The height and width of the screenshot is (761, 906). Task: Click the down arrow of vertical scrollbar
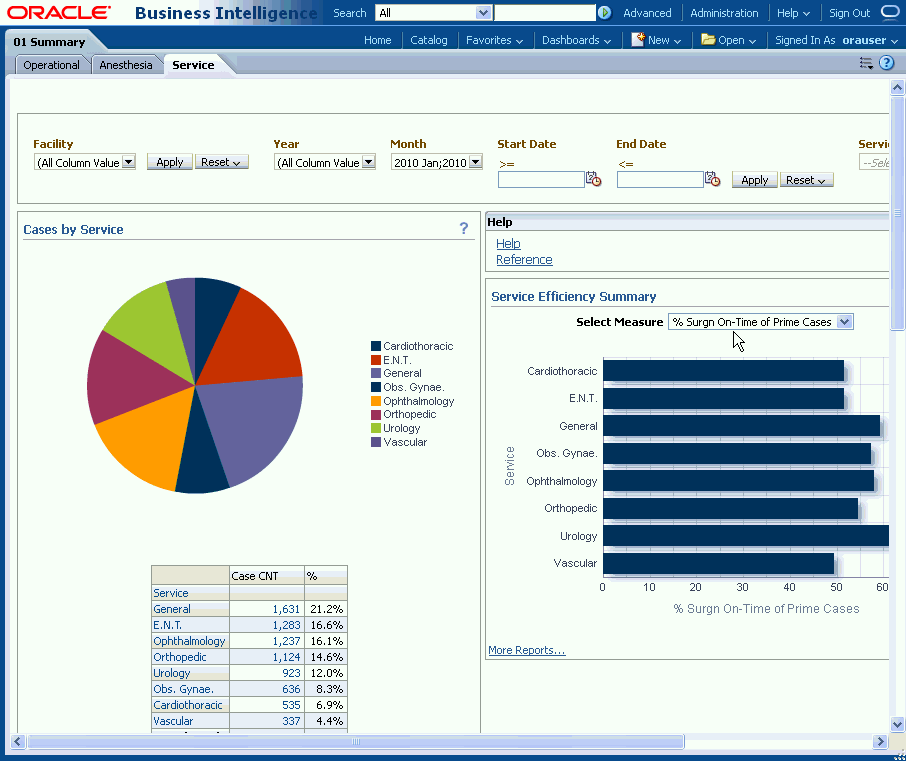point(897,725)
